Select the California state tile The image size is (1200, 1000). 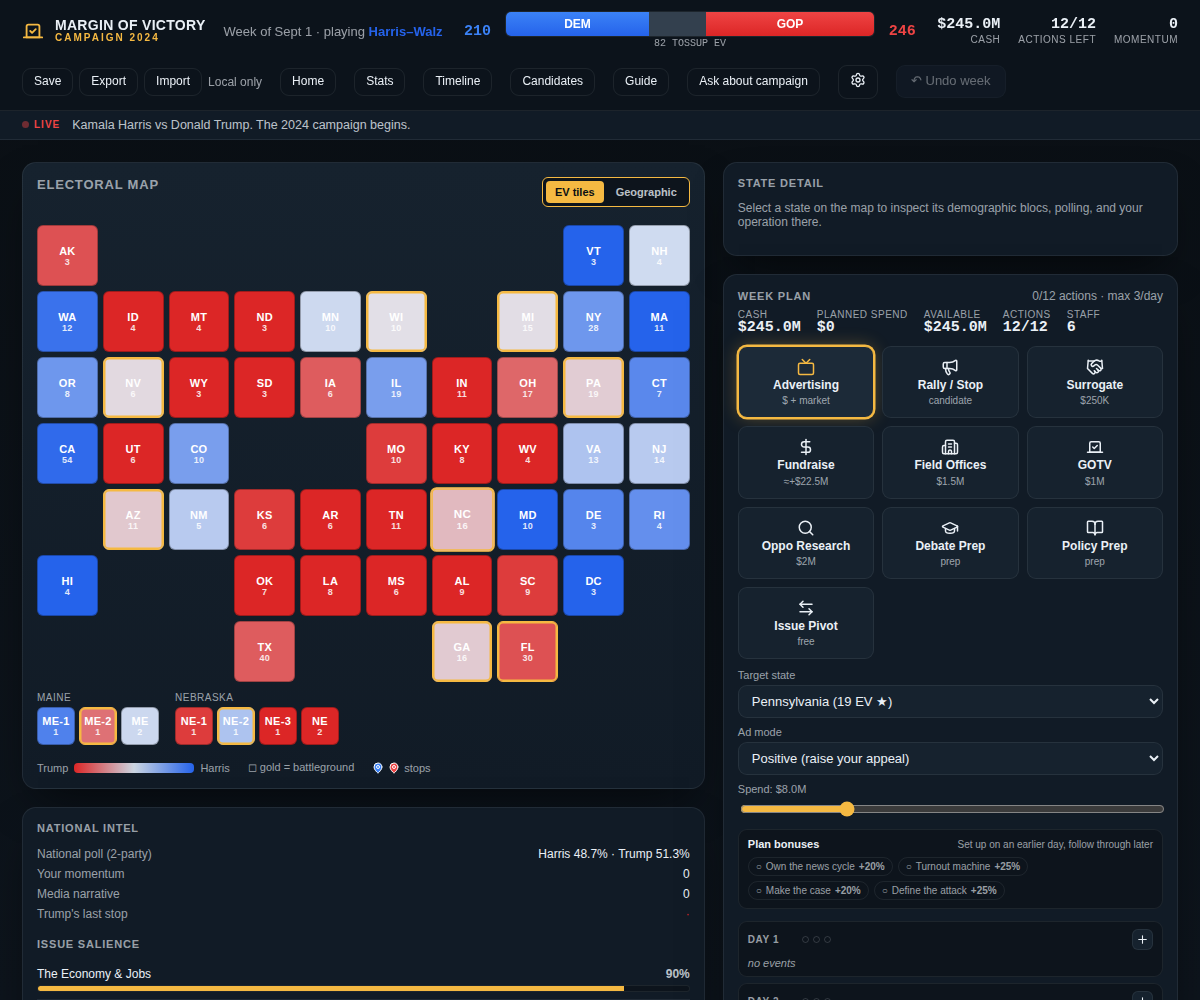pyautogui.click(x=67, y=454)
